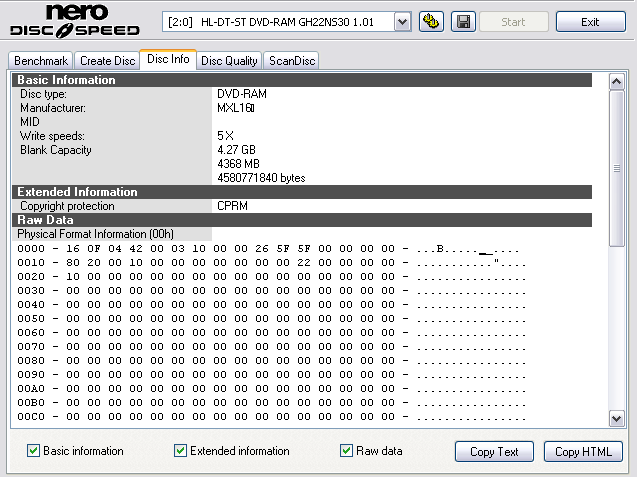
Task: Open the drive options icon
Action: (432, 22)
